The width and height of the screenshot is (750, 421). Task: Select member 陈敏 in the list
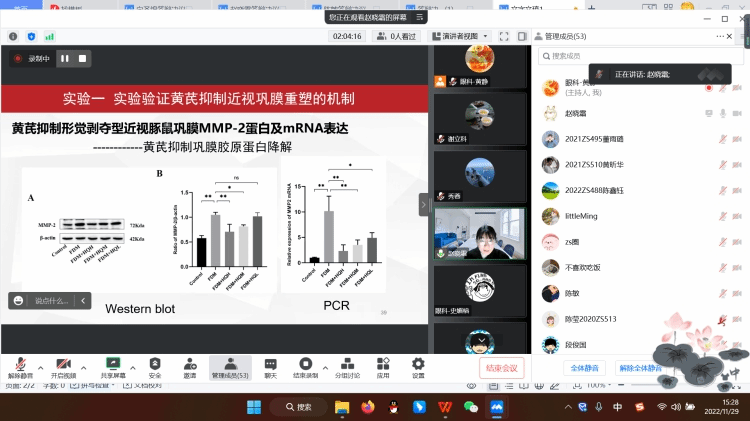click(641, 293)
